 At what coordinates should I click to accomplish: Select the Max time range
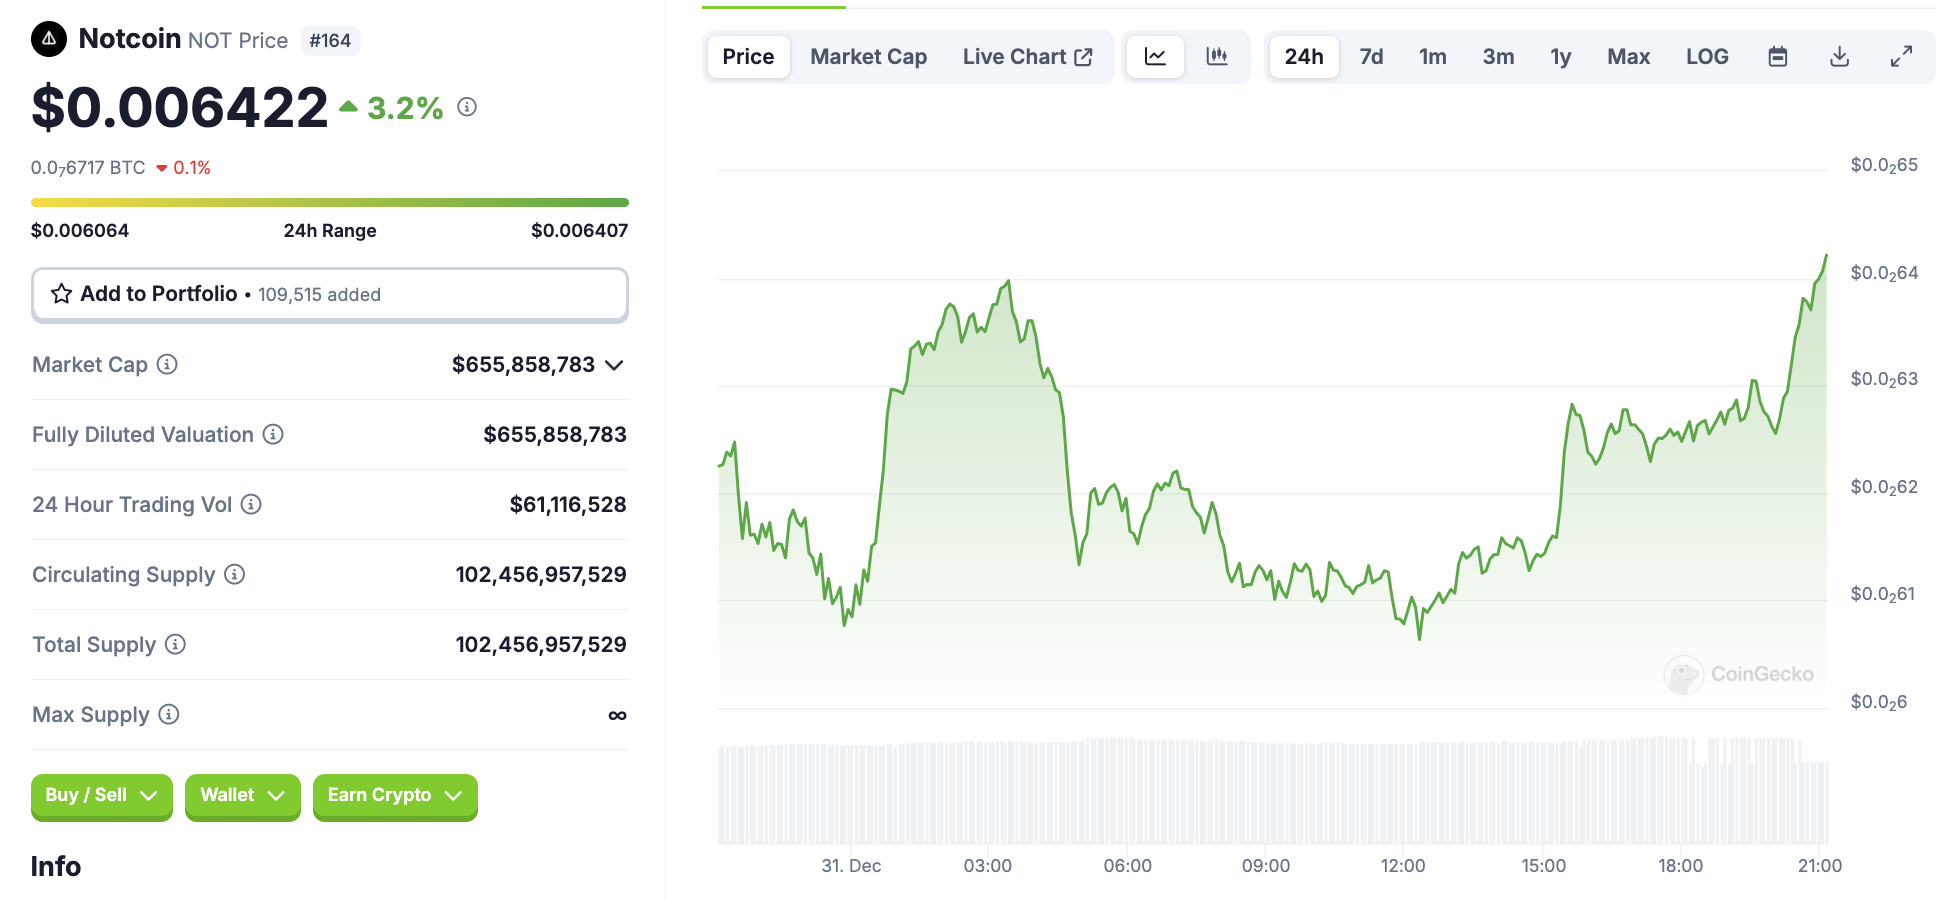coord(1629,57)
